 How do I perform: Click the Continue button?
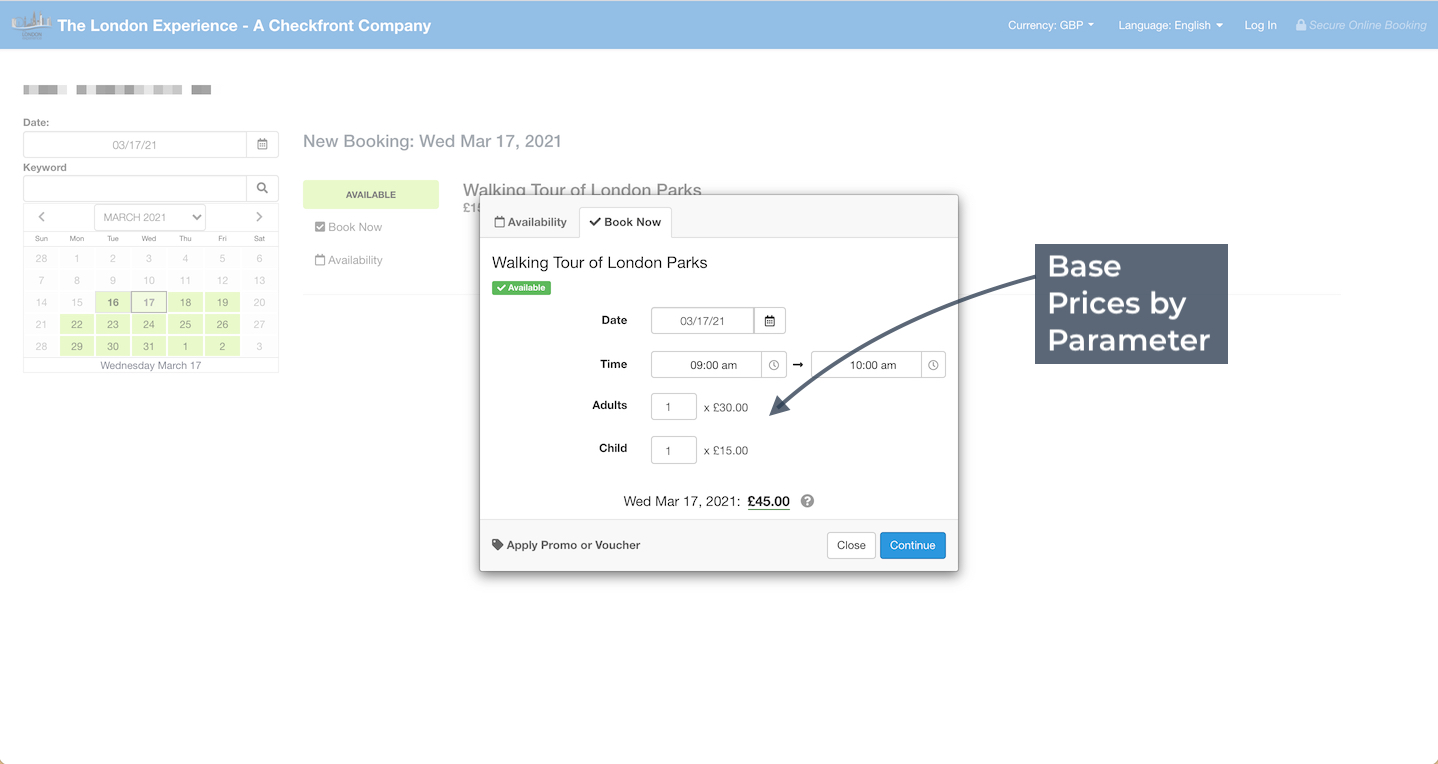coord(912,545)
